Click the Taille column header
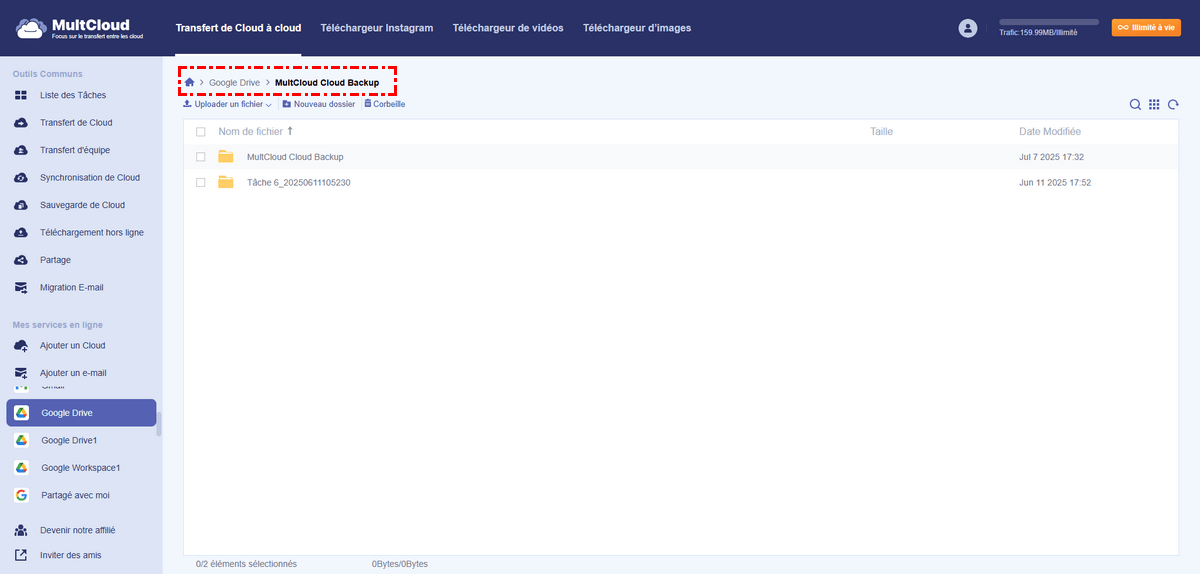The height and width of the screenshot is (574, 1200). point(881,131)
